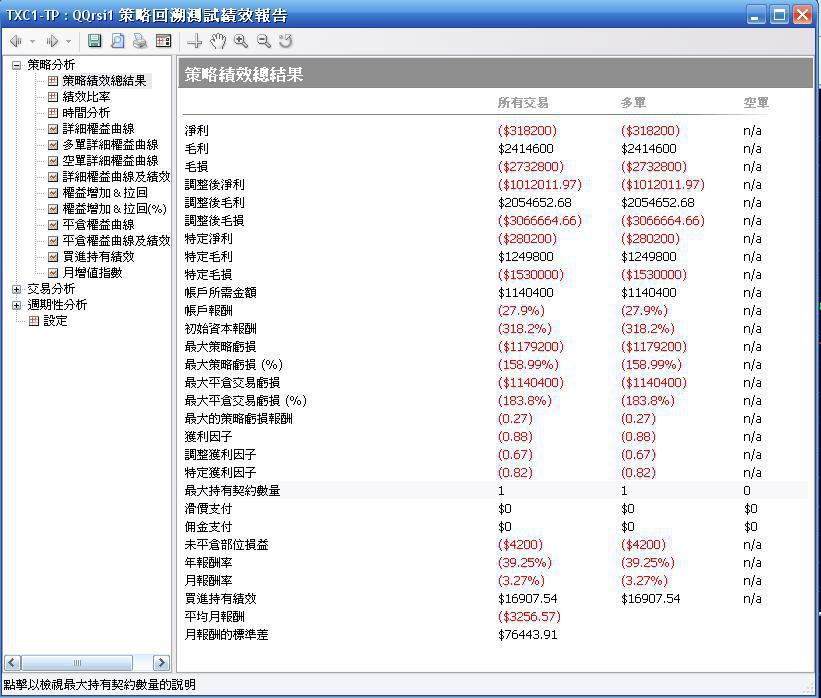Image resolution: width=821 pixels, height=698 pixels.
Task: Click the 淨利 row label
Action: click(x=197, y=130)
